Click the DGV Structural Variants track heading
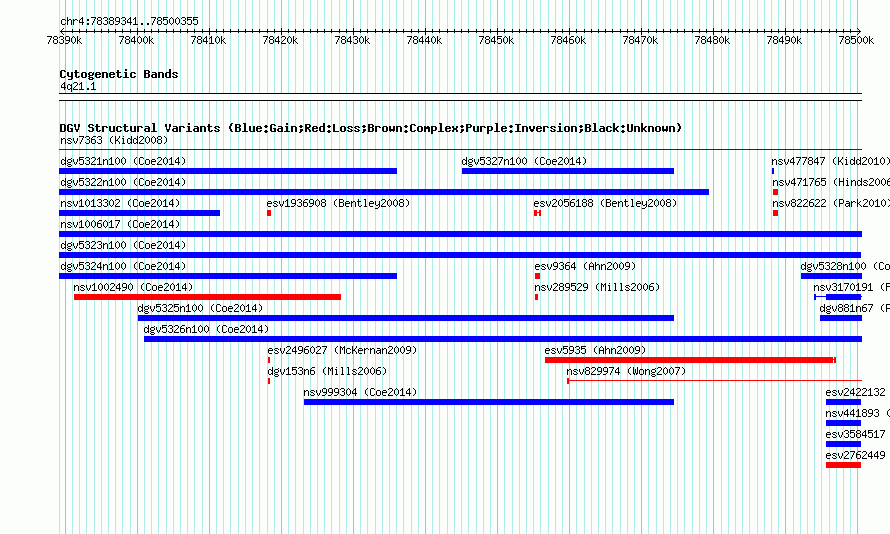Viewport: 890px width, 534px height. (x=371, y=128)
